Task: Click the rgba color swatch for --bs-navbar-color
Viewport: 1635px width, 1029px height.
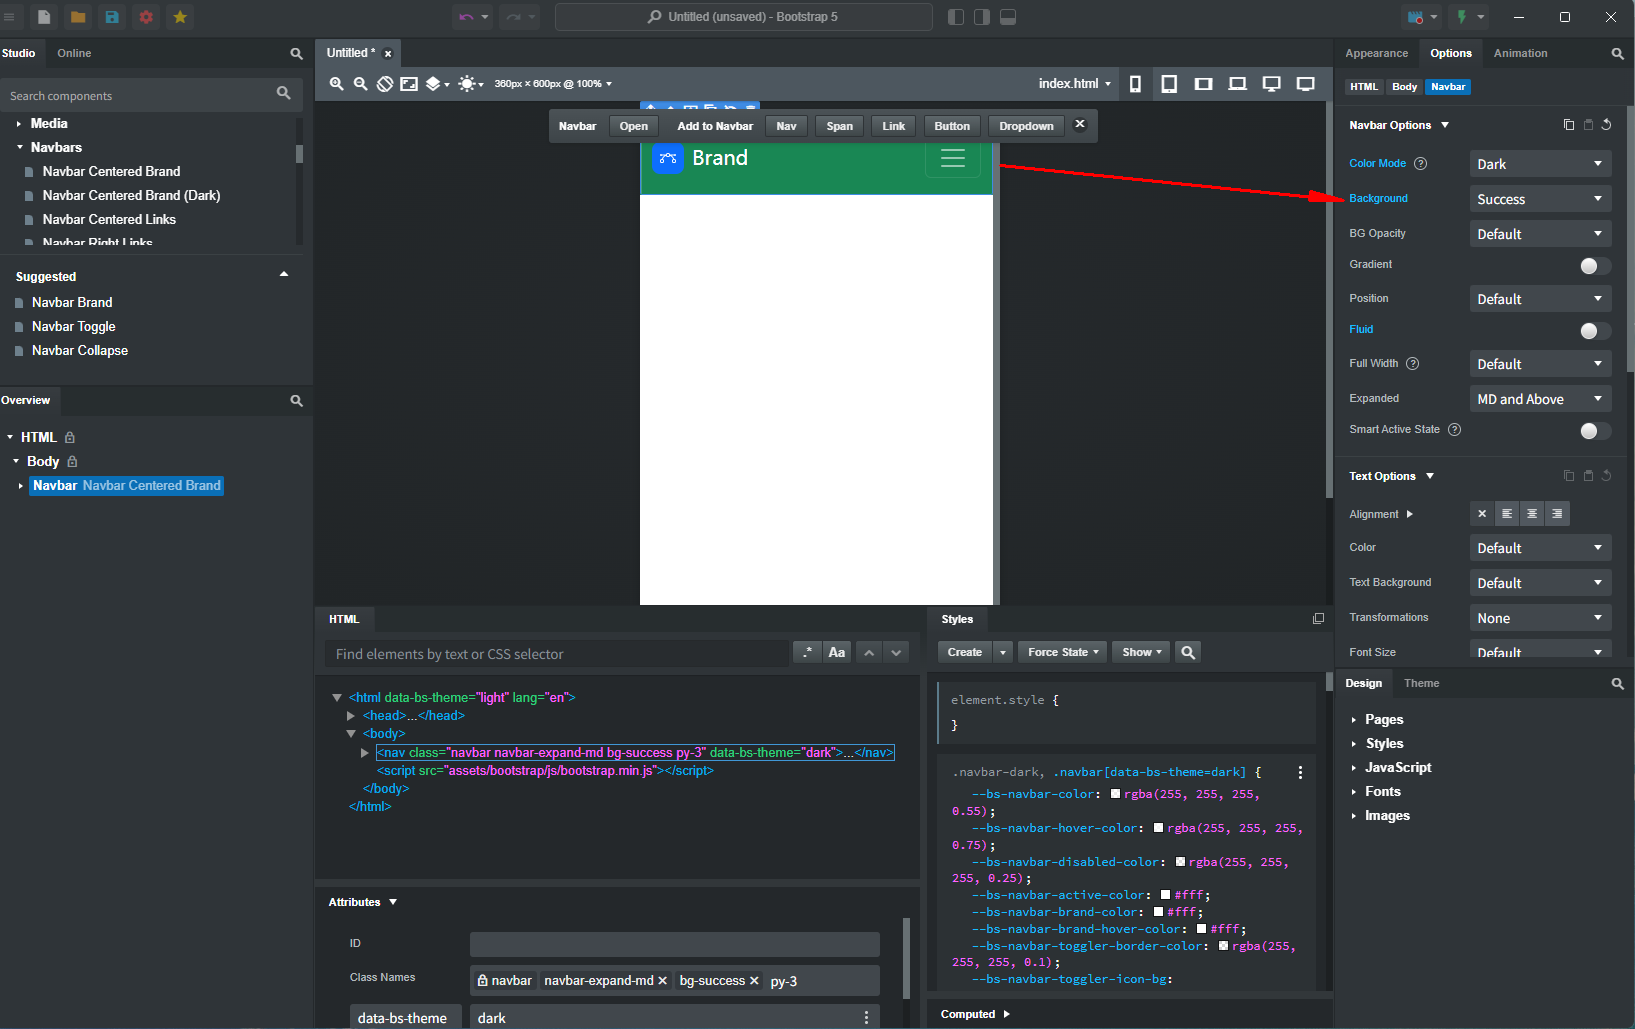Action: pyautogui.click(x=1116, y=794)
